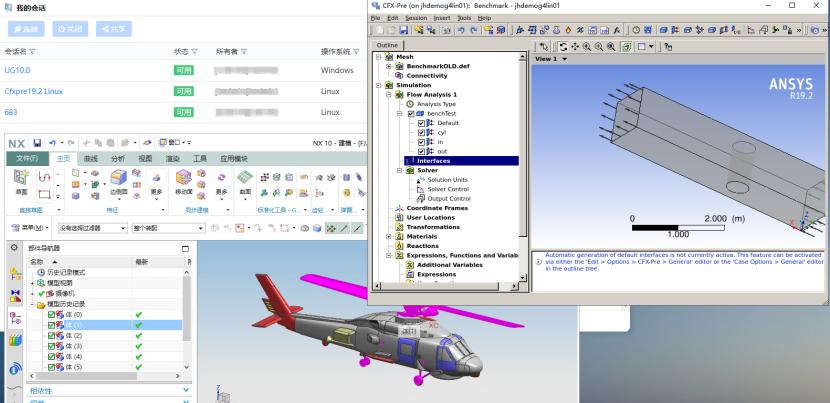Click the NX surface (曲面) icon
Image resolution: width=830 pixels, height=403 pixels.
[x=245, y=178]
